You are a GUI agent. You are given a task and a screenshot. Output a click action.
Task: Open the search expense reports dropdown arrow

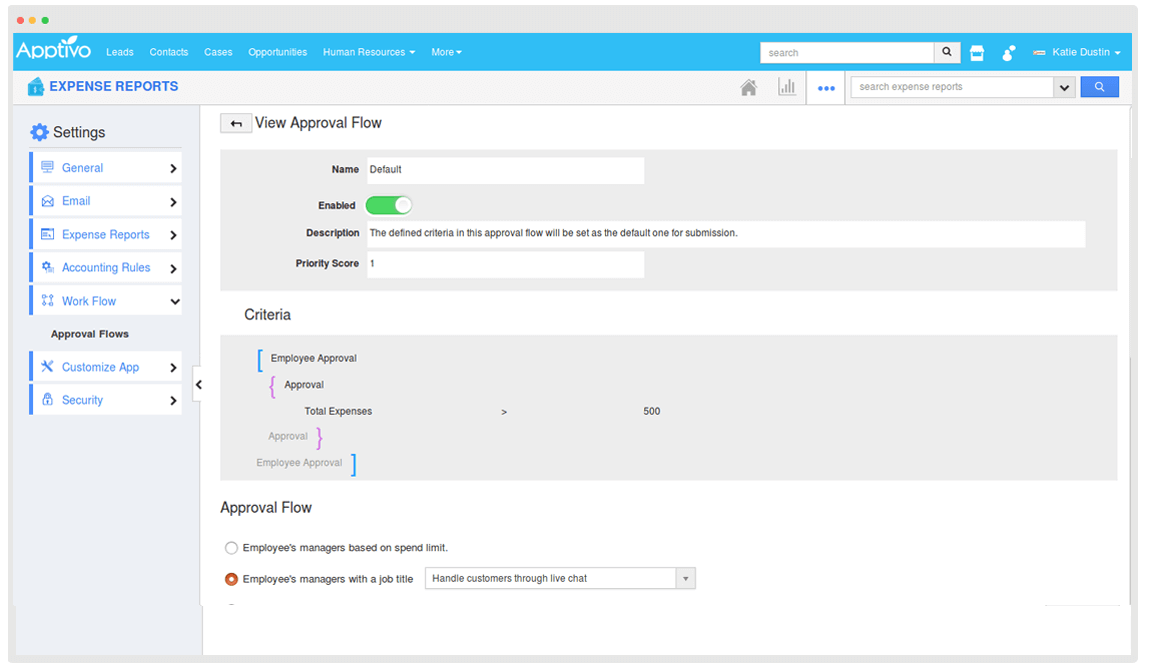click(x=1064, y=87)
